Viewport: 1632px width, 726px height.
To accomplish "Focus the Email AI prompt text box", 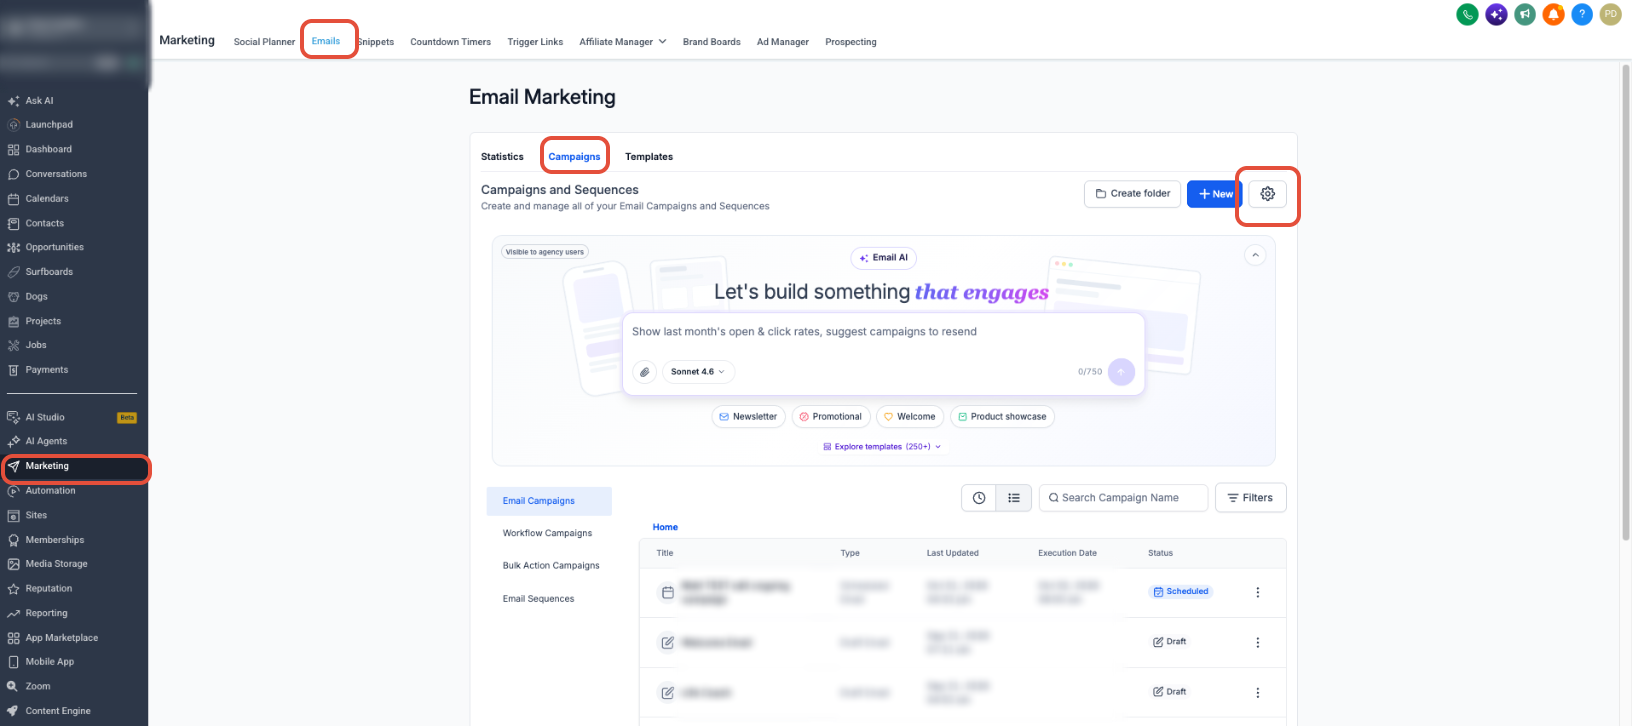I will click(x=883, y=333).
